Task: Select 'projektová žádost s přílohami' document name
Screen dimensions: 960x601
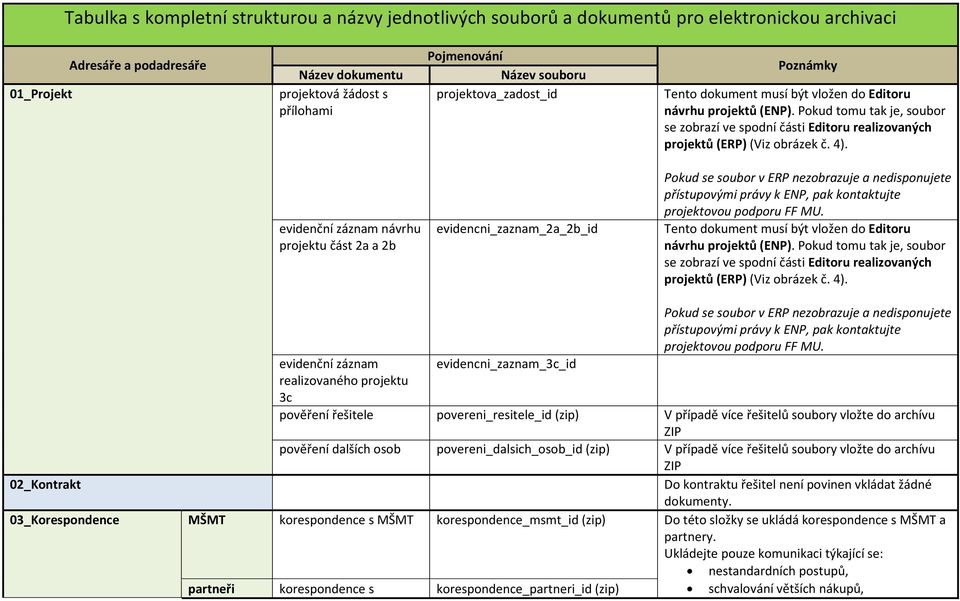Action: click(x=334, y=102)
